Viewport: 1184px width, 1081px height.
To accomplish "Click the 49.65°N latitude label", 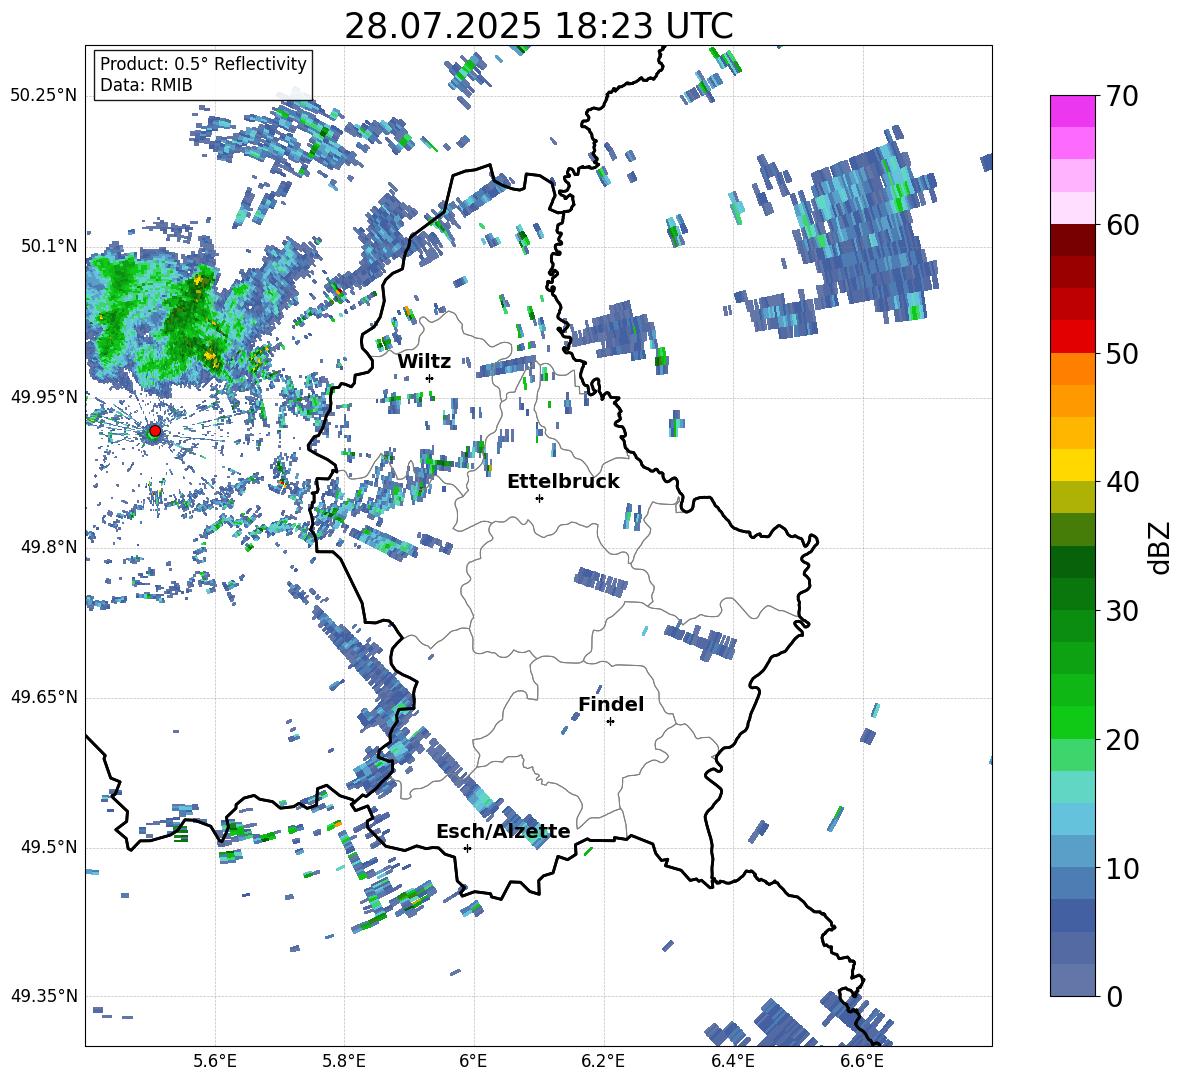I will coord(44,697).
